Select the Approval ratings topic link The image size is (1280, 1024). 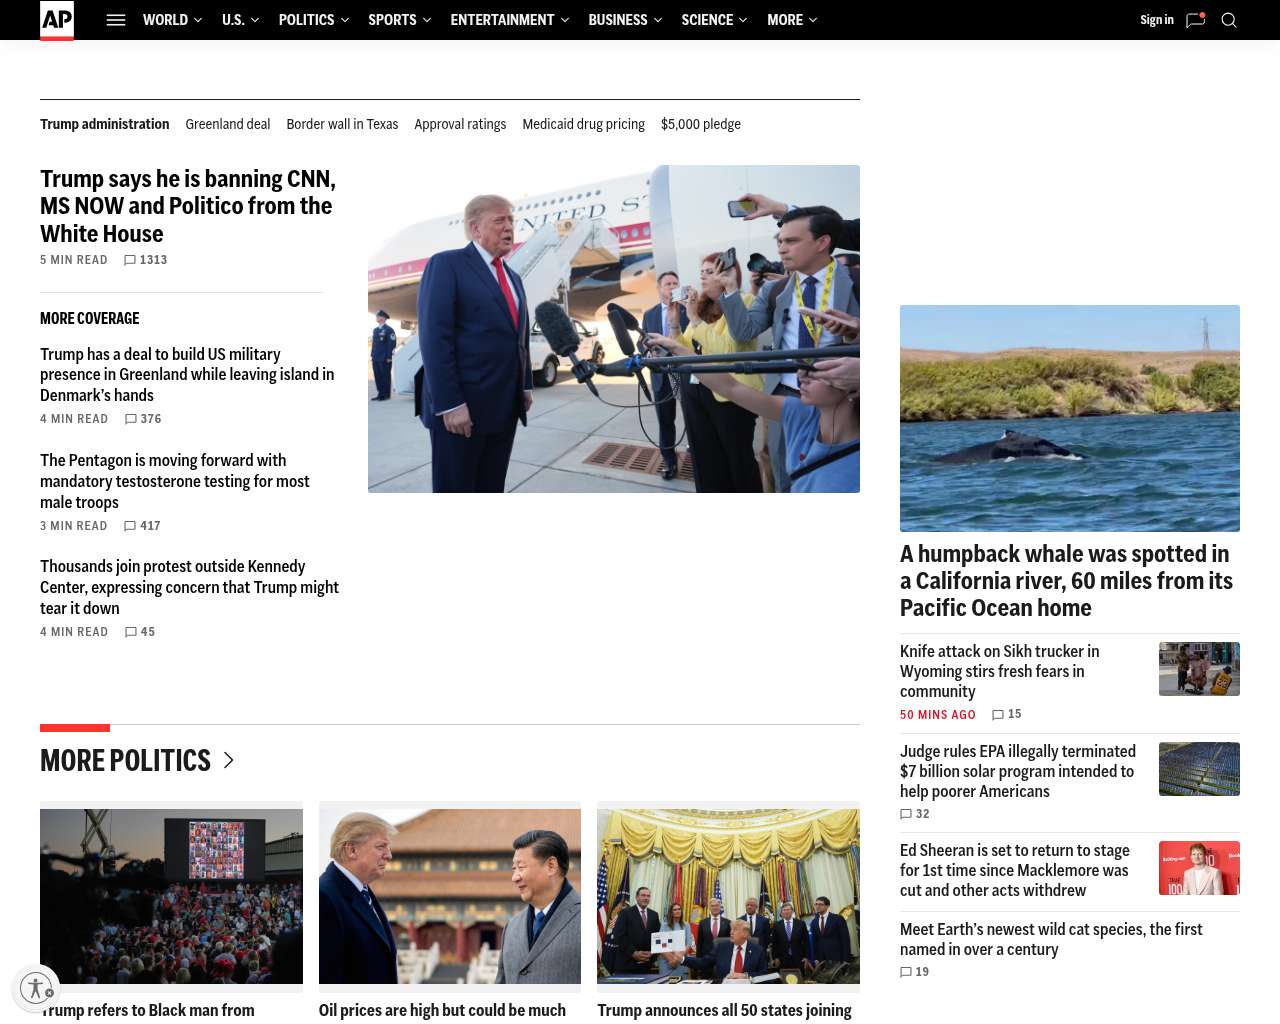460,124
